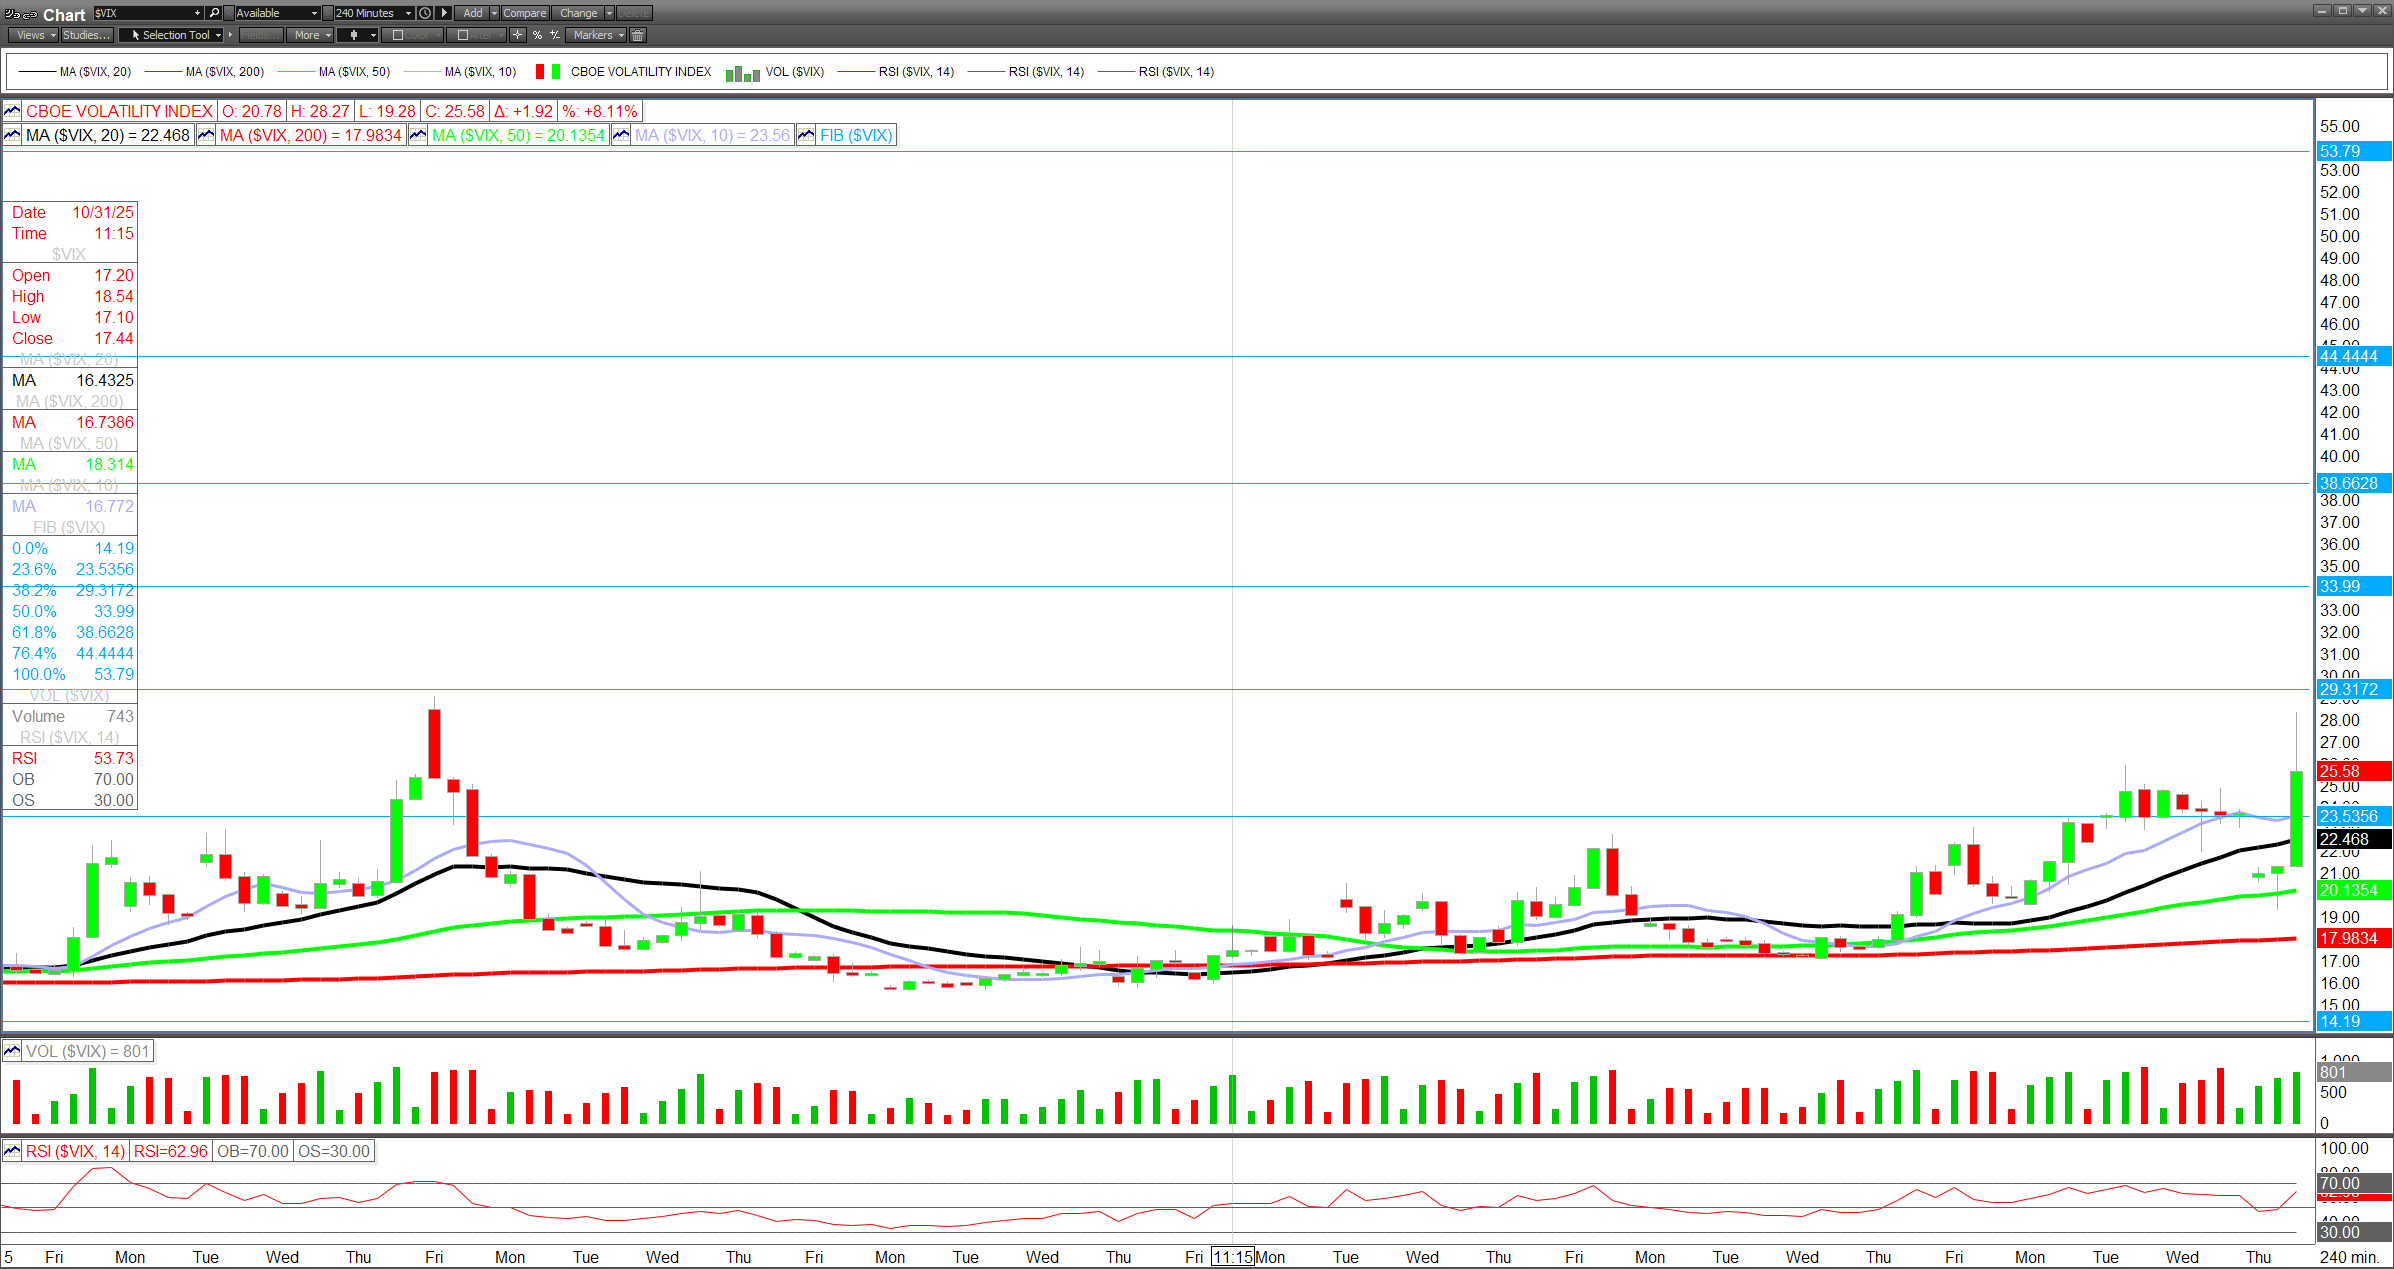Open the Markers menu
Viewport: 2394px width, 1269px height.
(x=597, y=35)
